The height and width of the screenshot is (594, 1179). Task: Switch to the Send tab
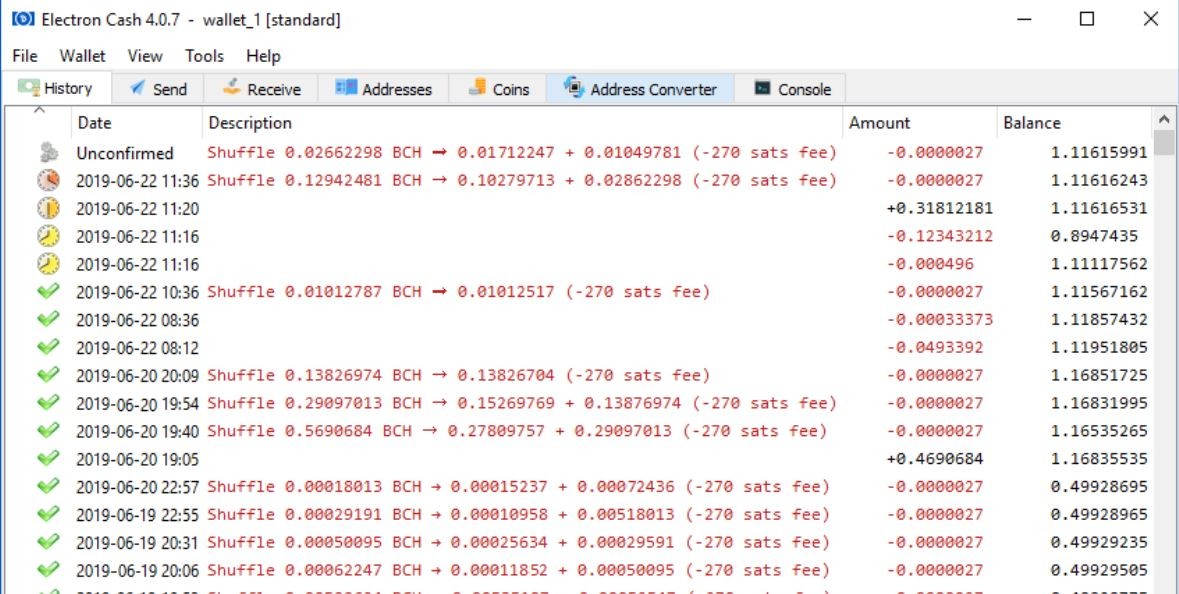point(158,89)
